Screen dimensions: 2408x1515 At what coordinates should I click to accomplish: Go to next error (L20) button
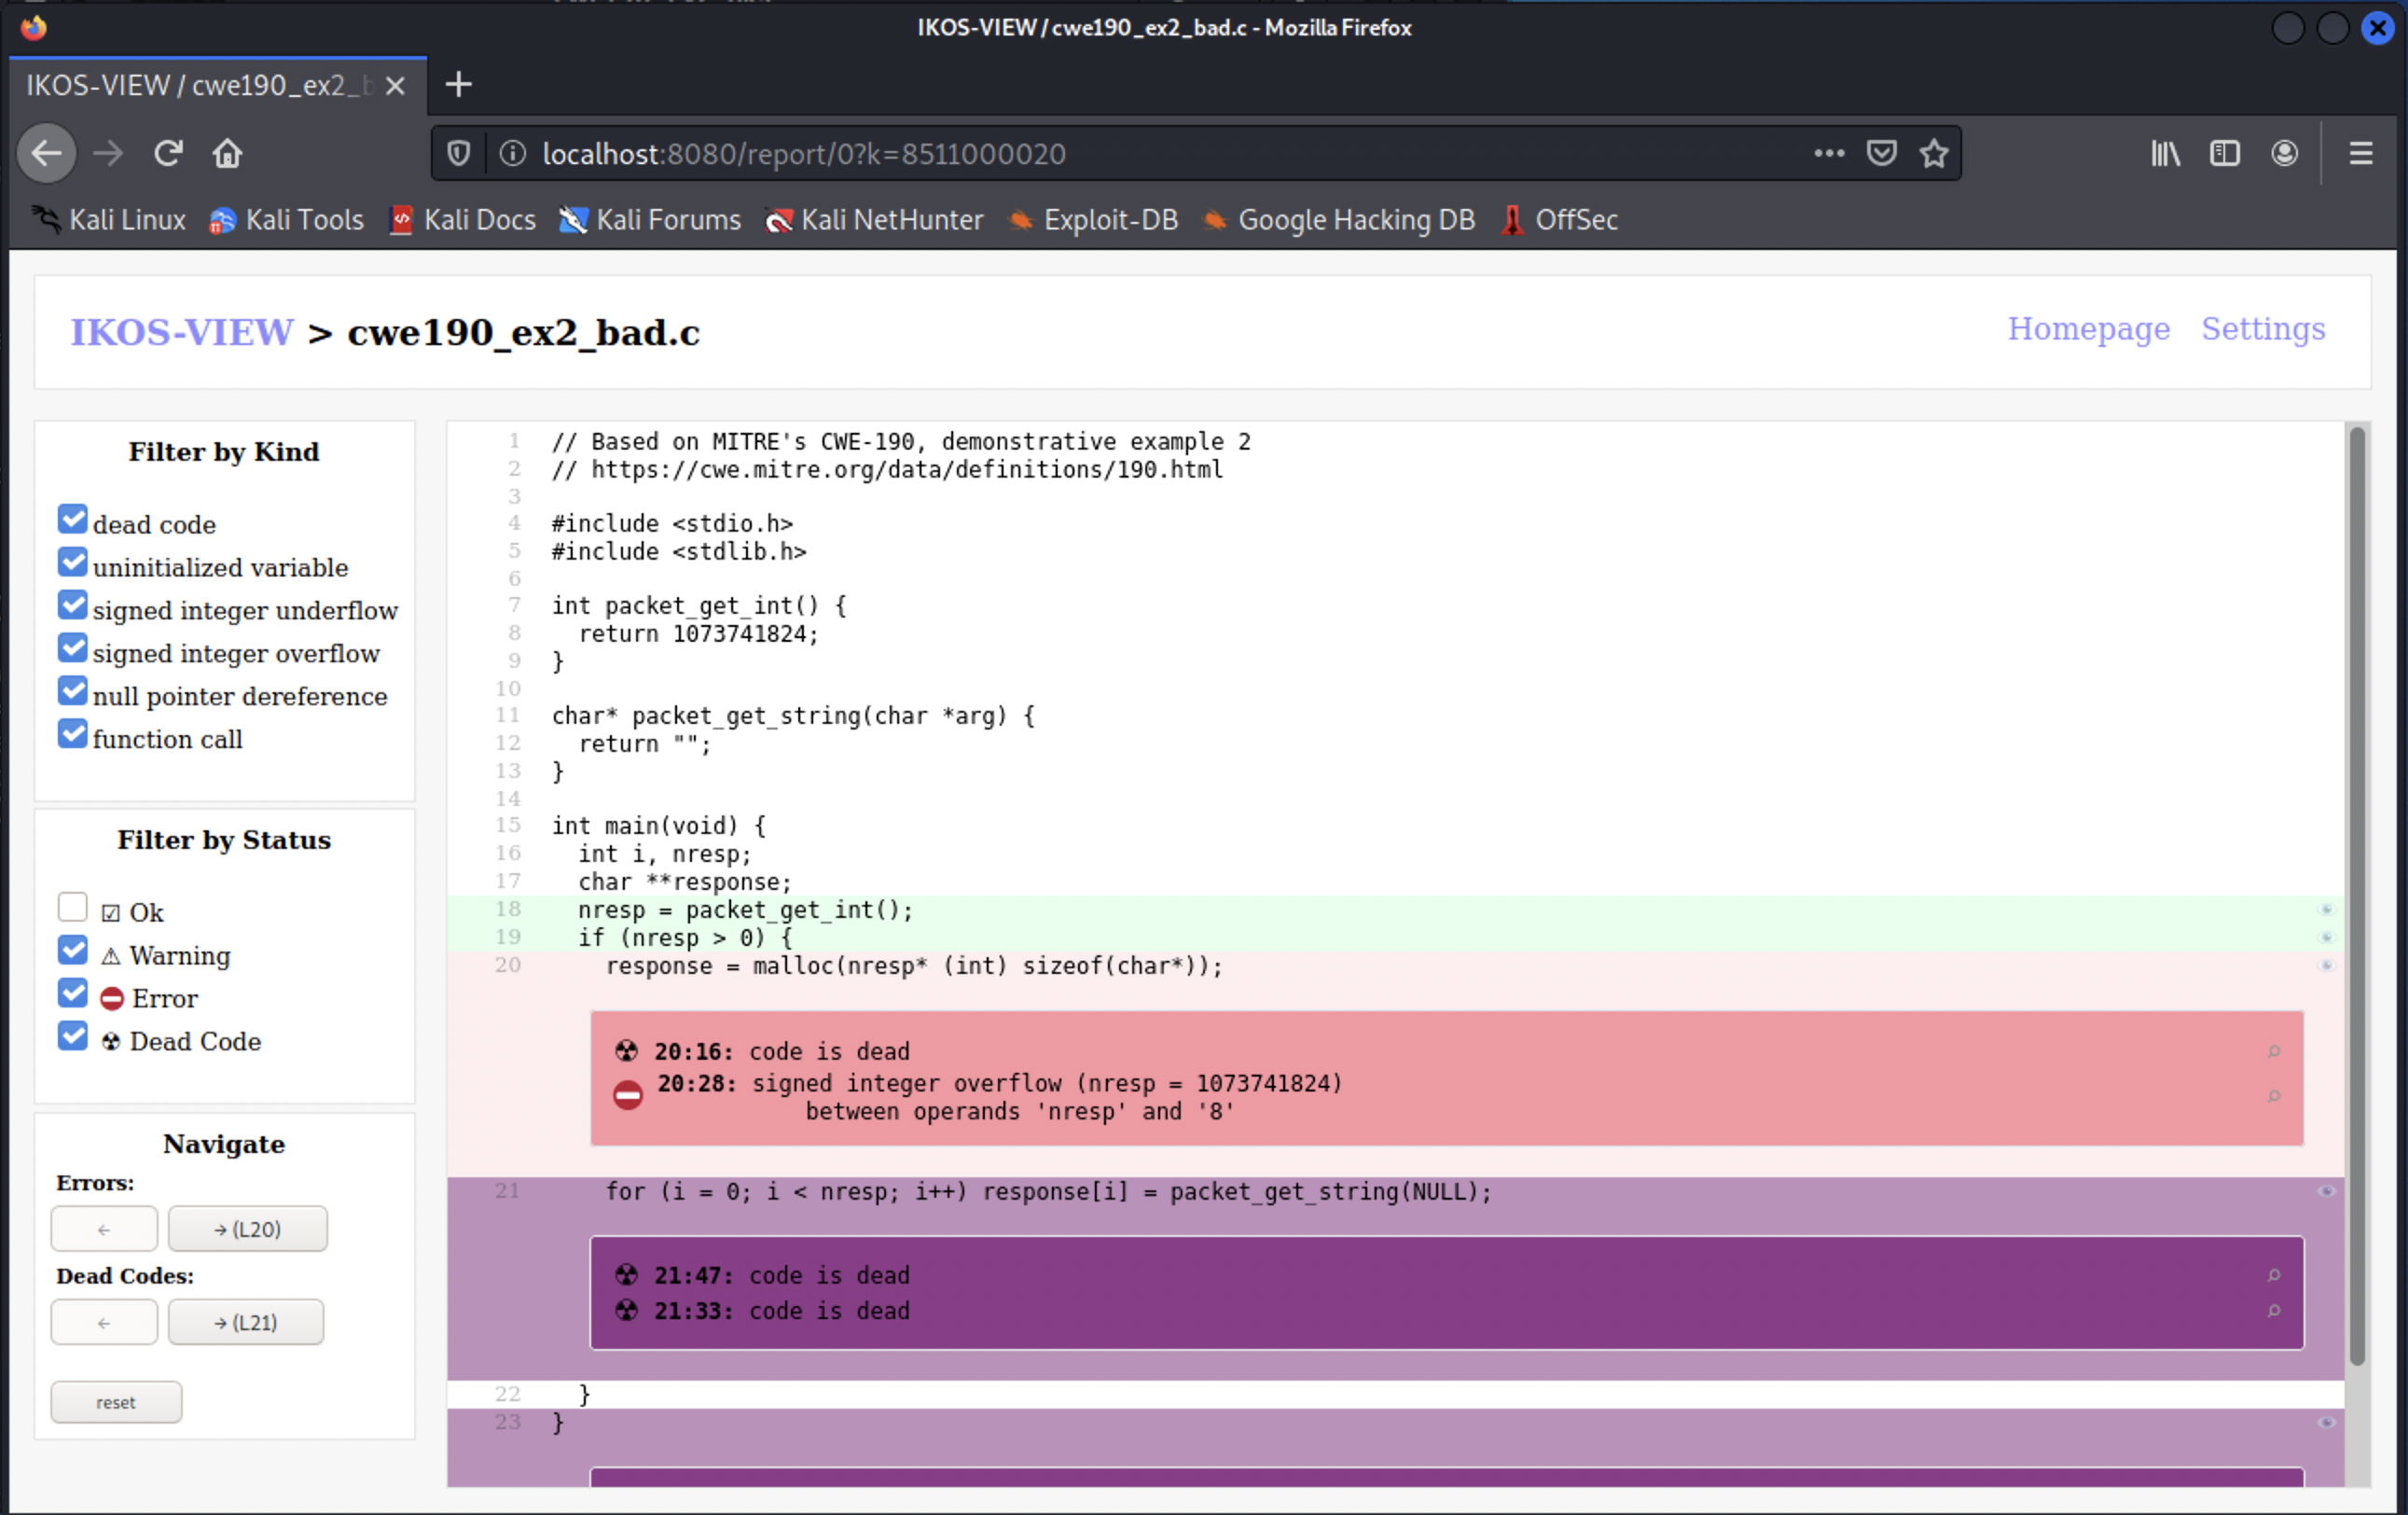pos(247,1229)
